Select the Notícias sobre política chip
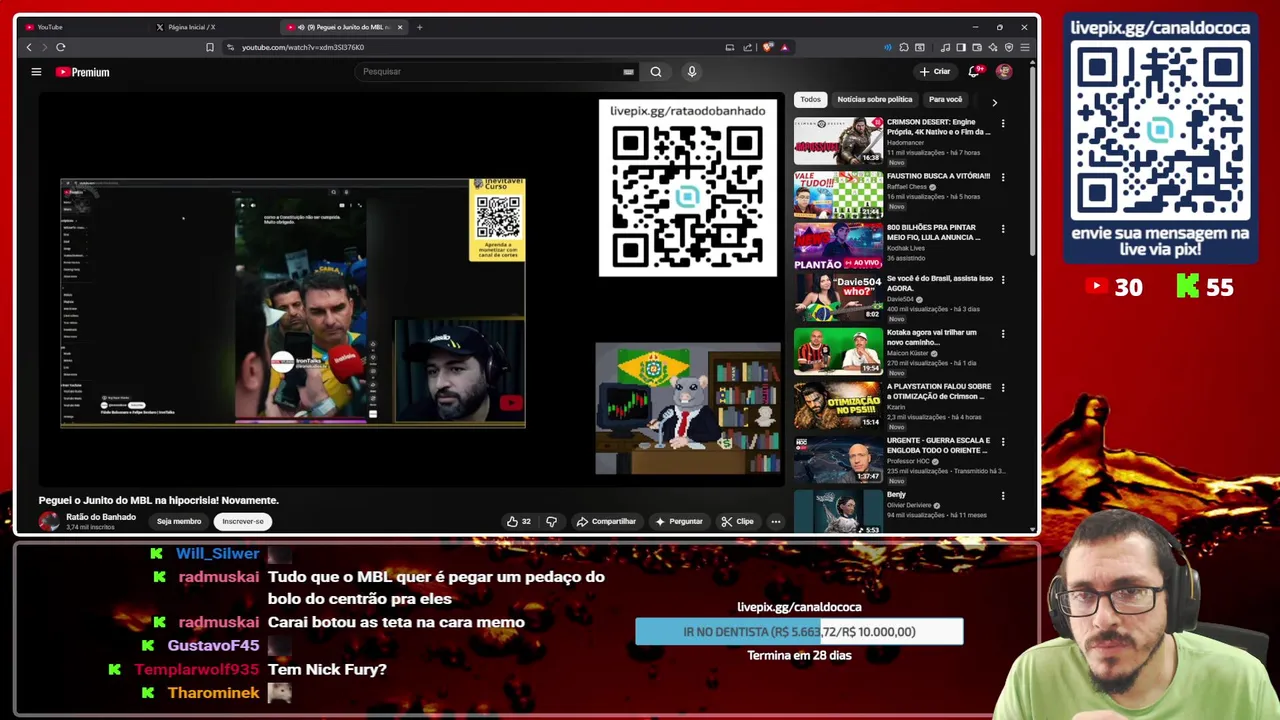 874,100
